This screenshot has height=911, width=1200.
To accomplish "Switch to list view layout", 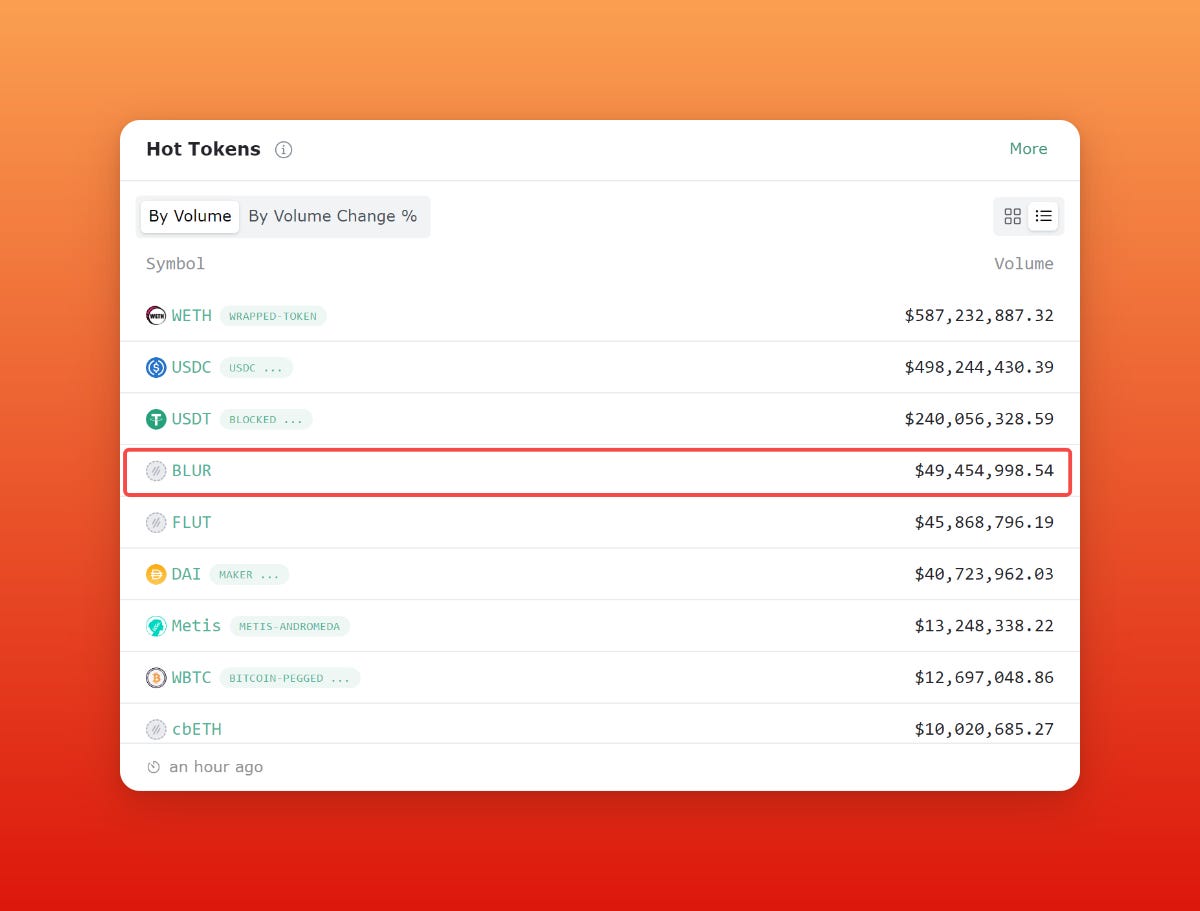I will point(1043,216).
